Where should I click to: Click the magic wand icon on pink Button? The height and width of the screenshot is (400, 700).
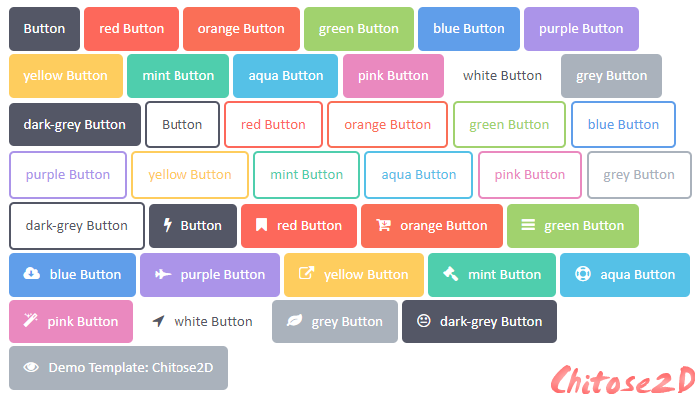coord(30,320)
